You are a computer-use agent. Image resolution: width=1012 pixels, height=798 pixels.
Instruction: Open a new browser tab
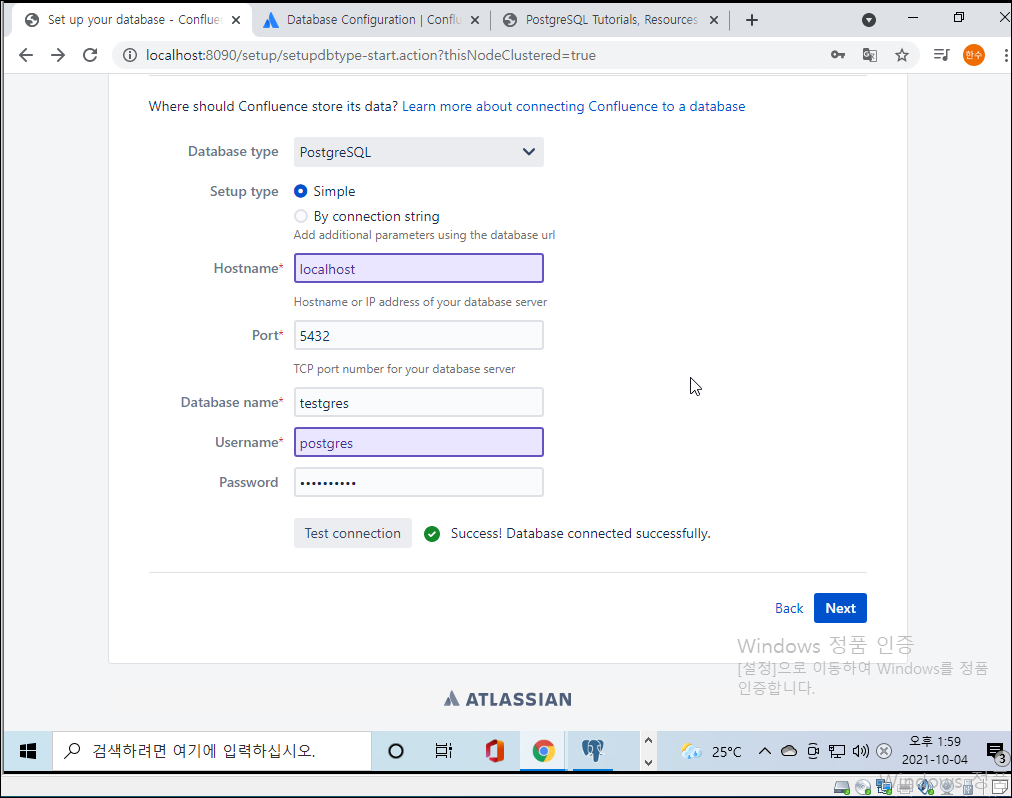pos(751,20)
